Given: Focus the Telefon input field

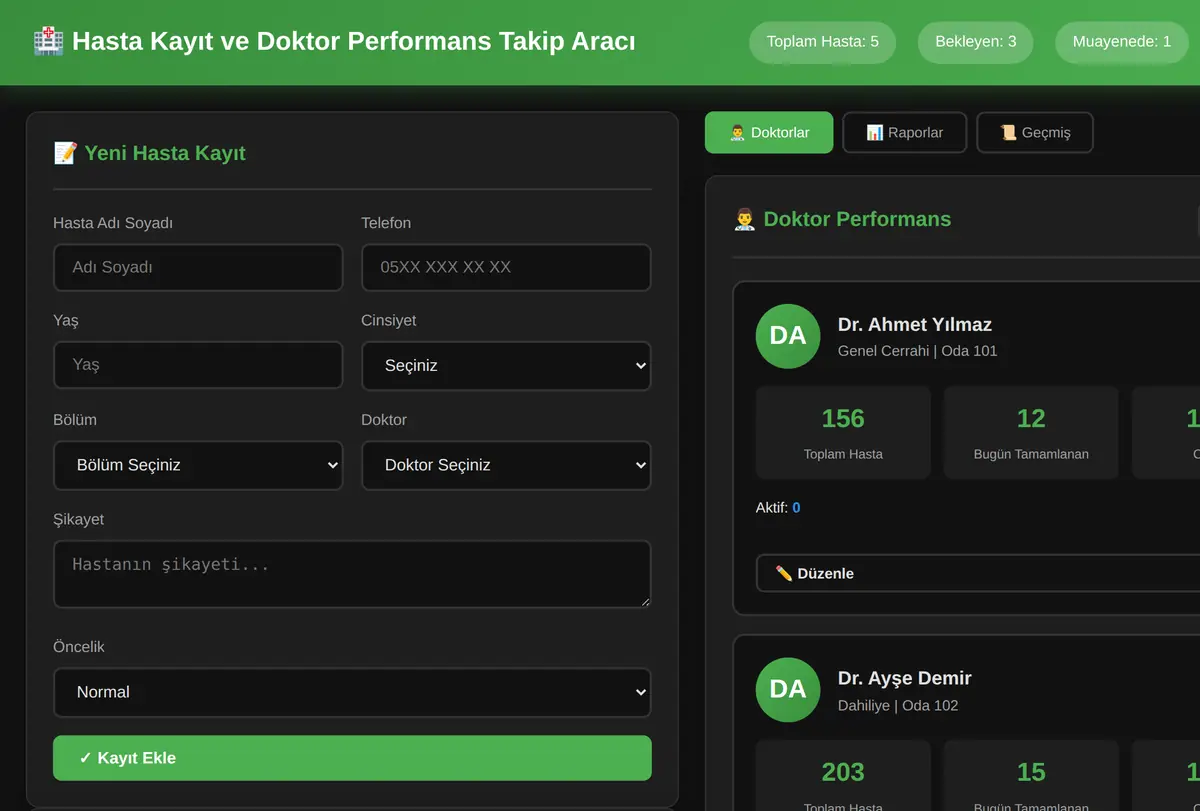Looking at the screenshot, I should click(x=506, y=268).
